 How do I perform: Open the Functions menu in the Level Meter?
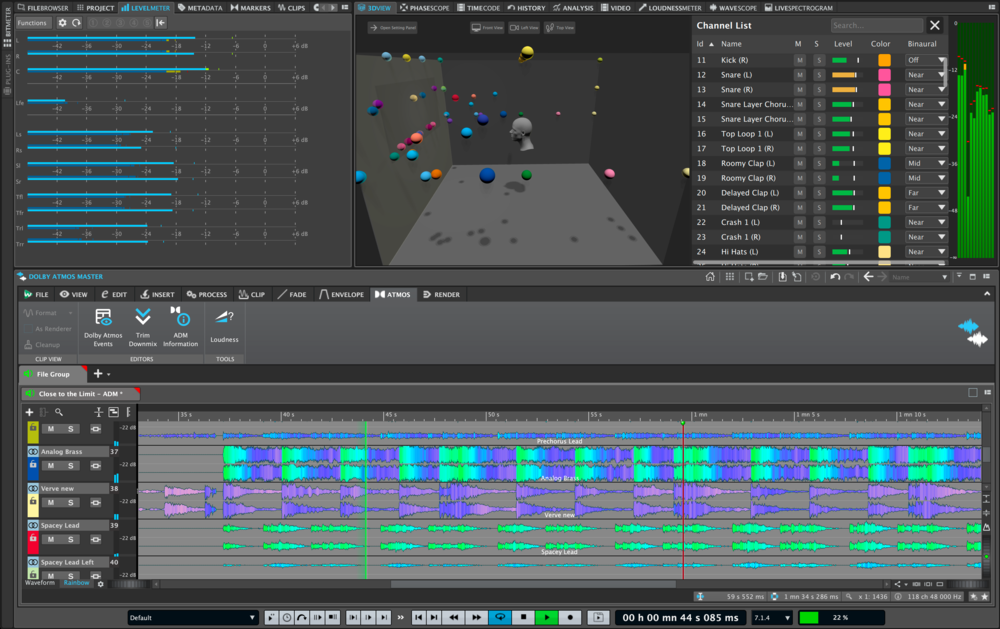click(30, 22)
